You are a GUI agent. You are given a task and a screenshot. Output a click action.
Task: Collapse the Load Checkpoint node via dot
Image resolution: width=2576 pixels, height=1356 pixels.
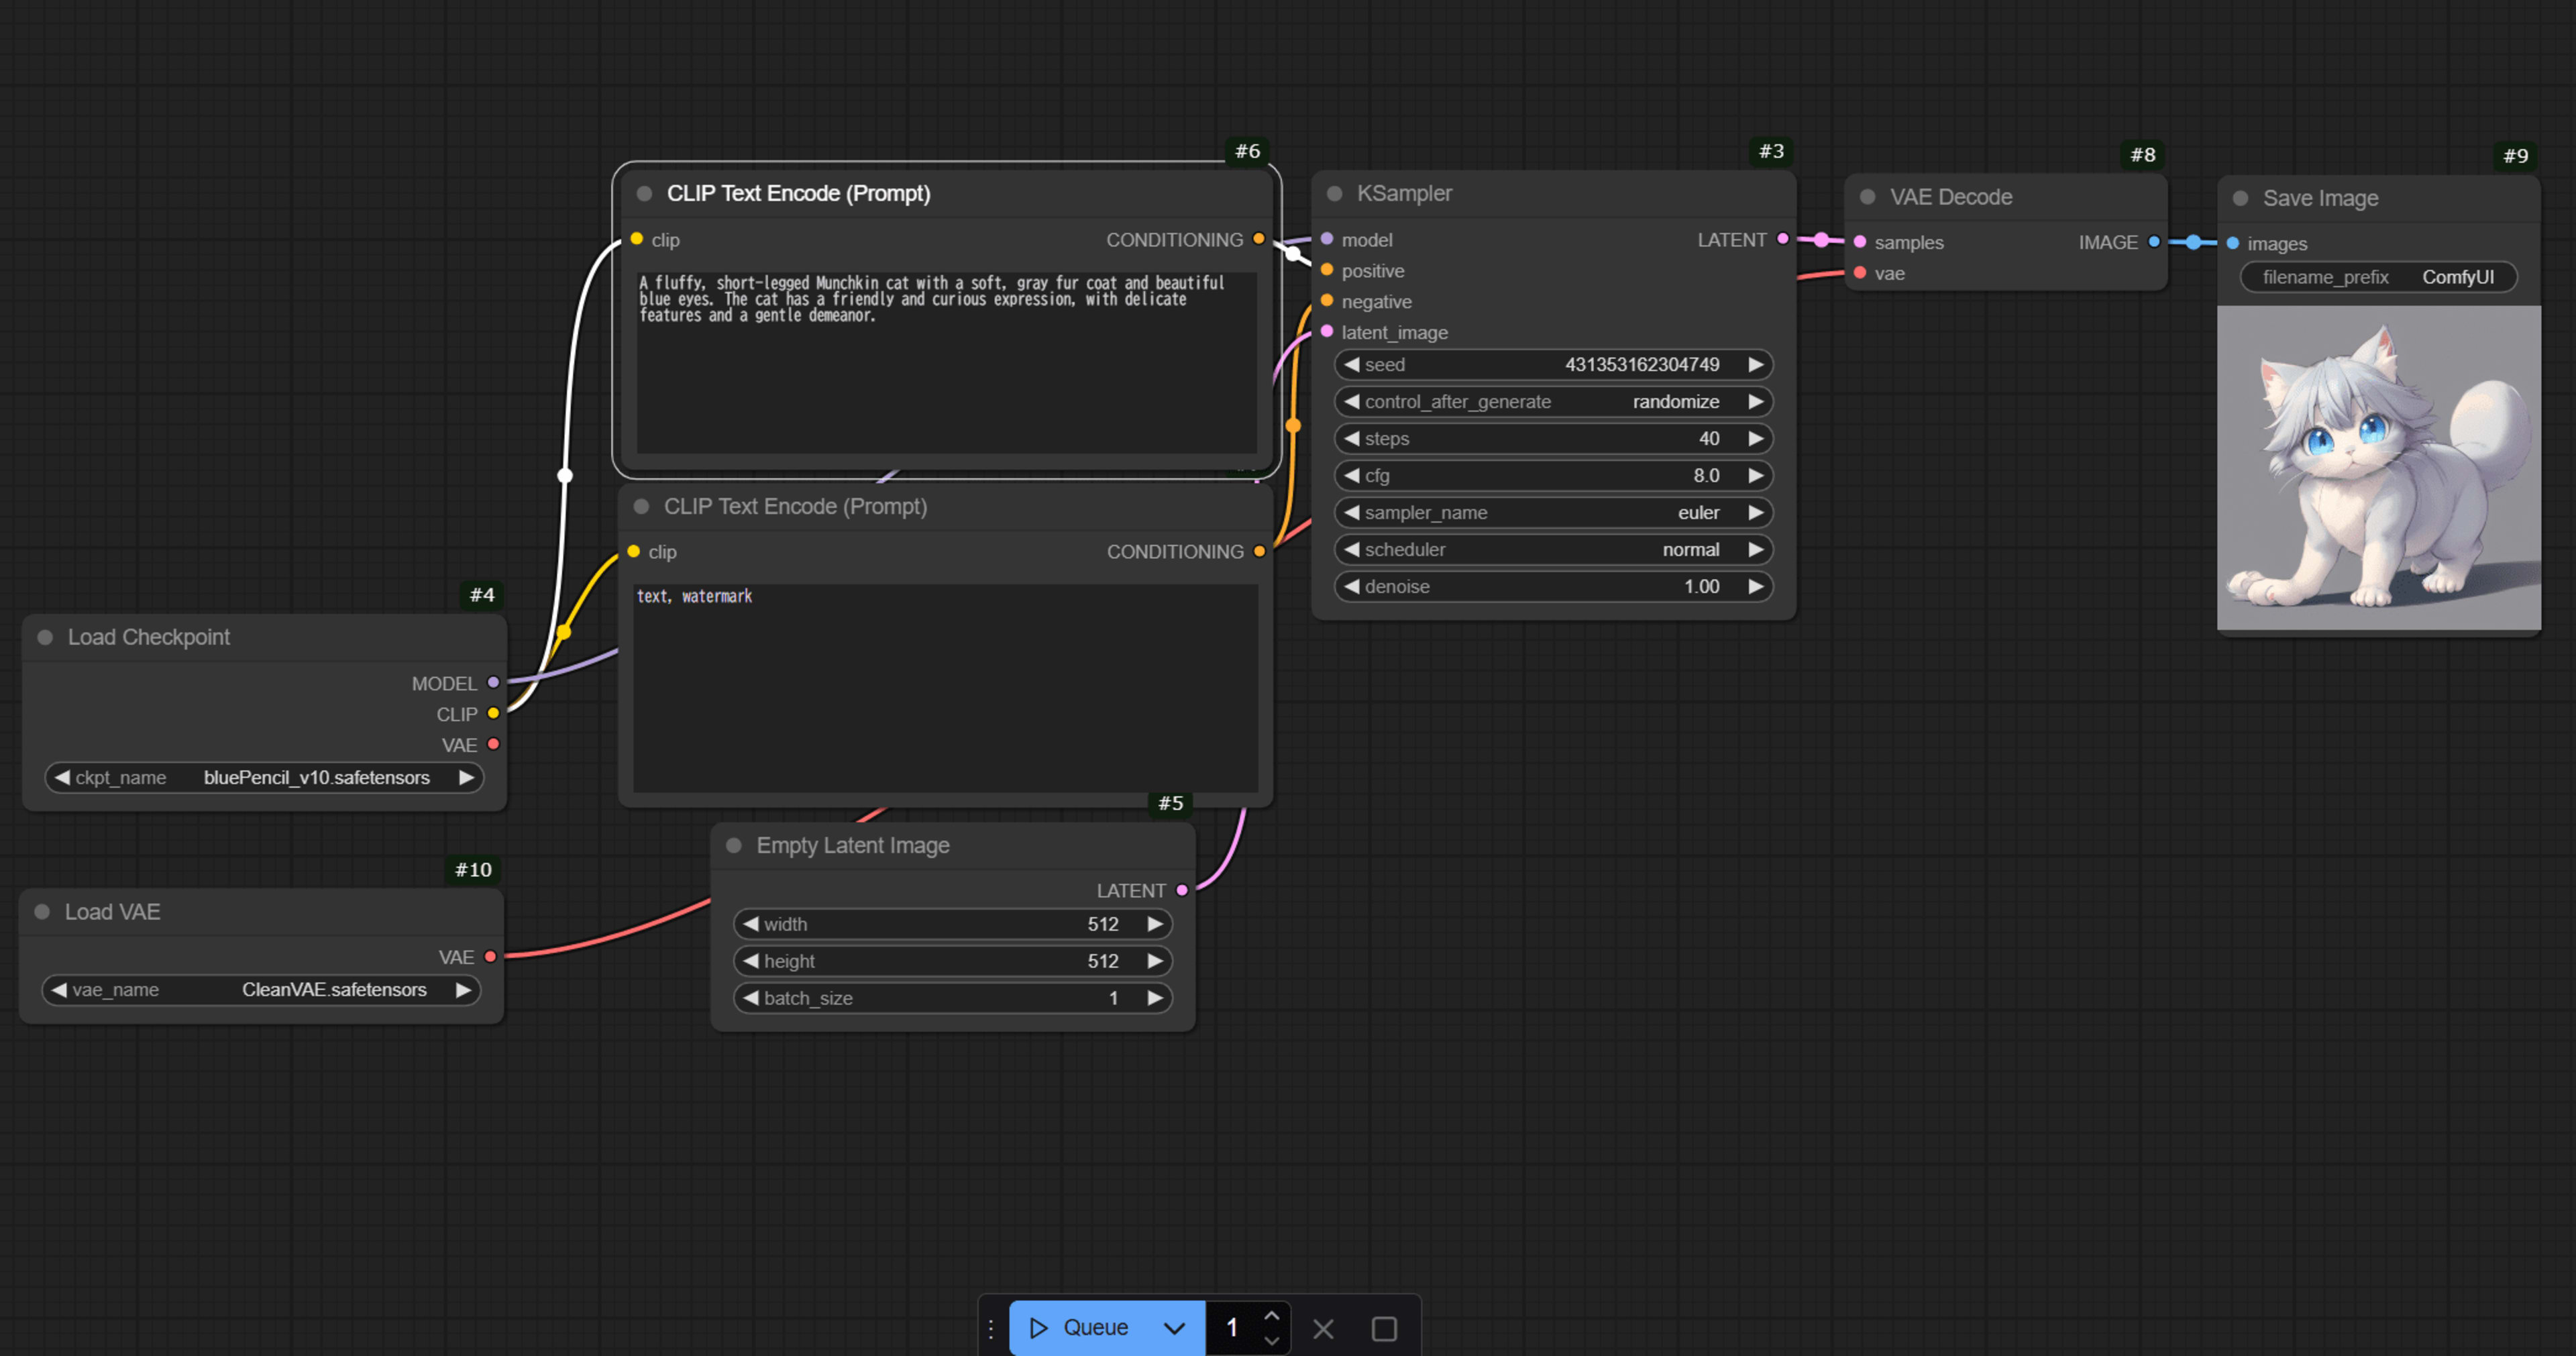click(x=45, y=637)
